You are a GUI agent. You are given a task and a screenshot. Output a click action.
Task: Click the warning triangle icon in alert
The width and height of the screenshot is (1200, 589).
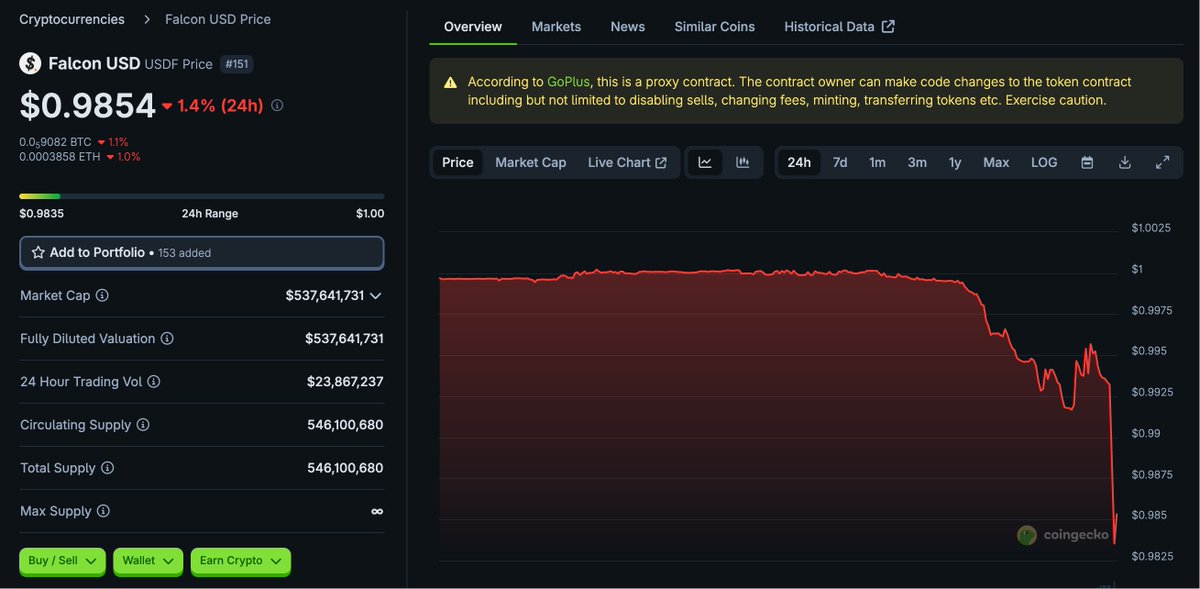coord(450,82)
